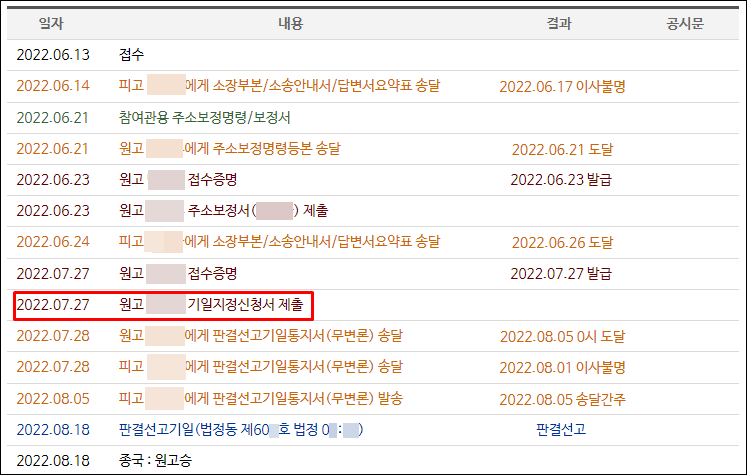Select the date 2022.06.24

tap(53, 242)
